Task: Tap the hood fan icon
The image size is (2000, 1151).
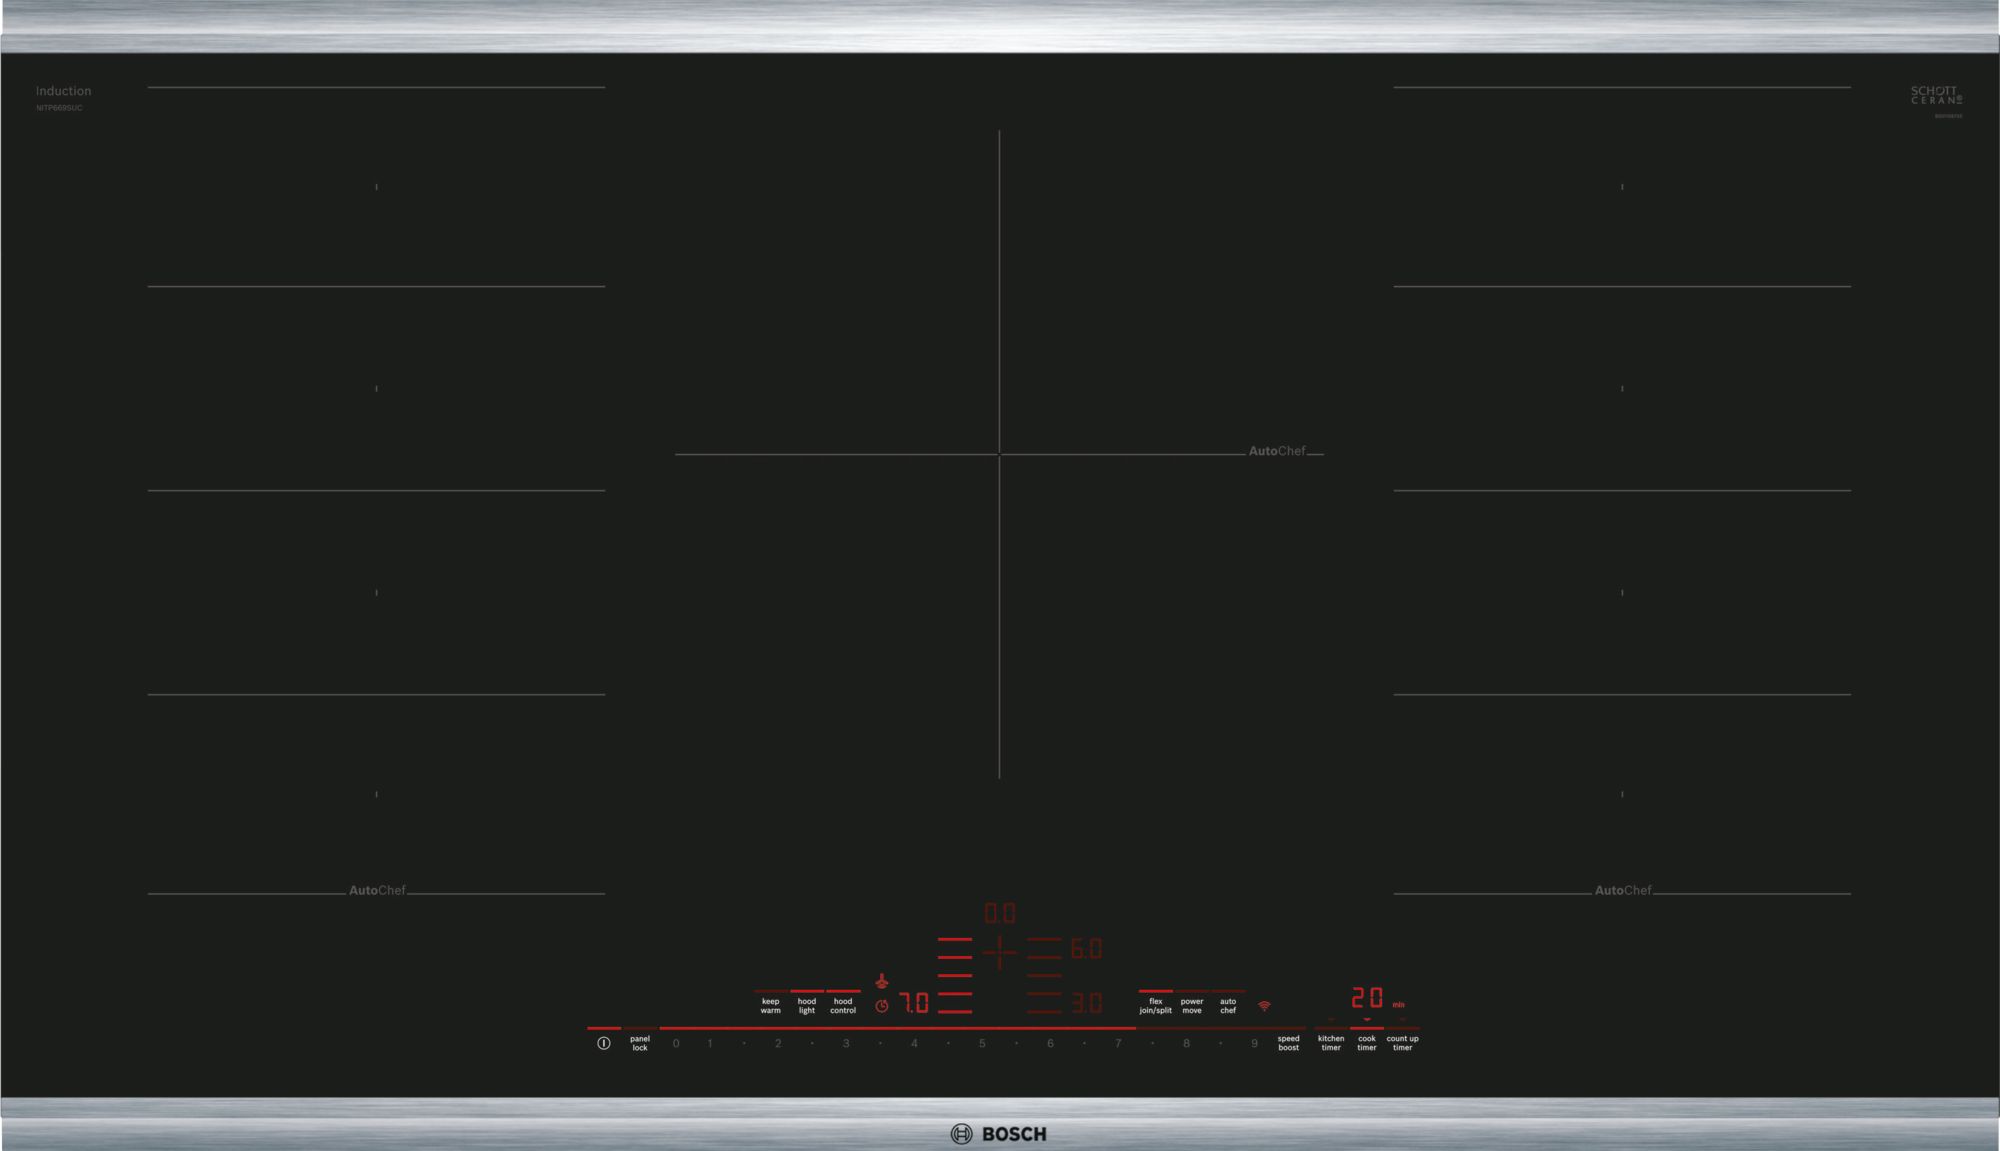Action: click(x=882, y=982)
